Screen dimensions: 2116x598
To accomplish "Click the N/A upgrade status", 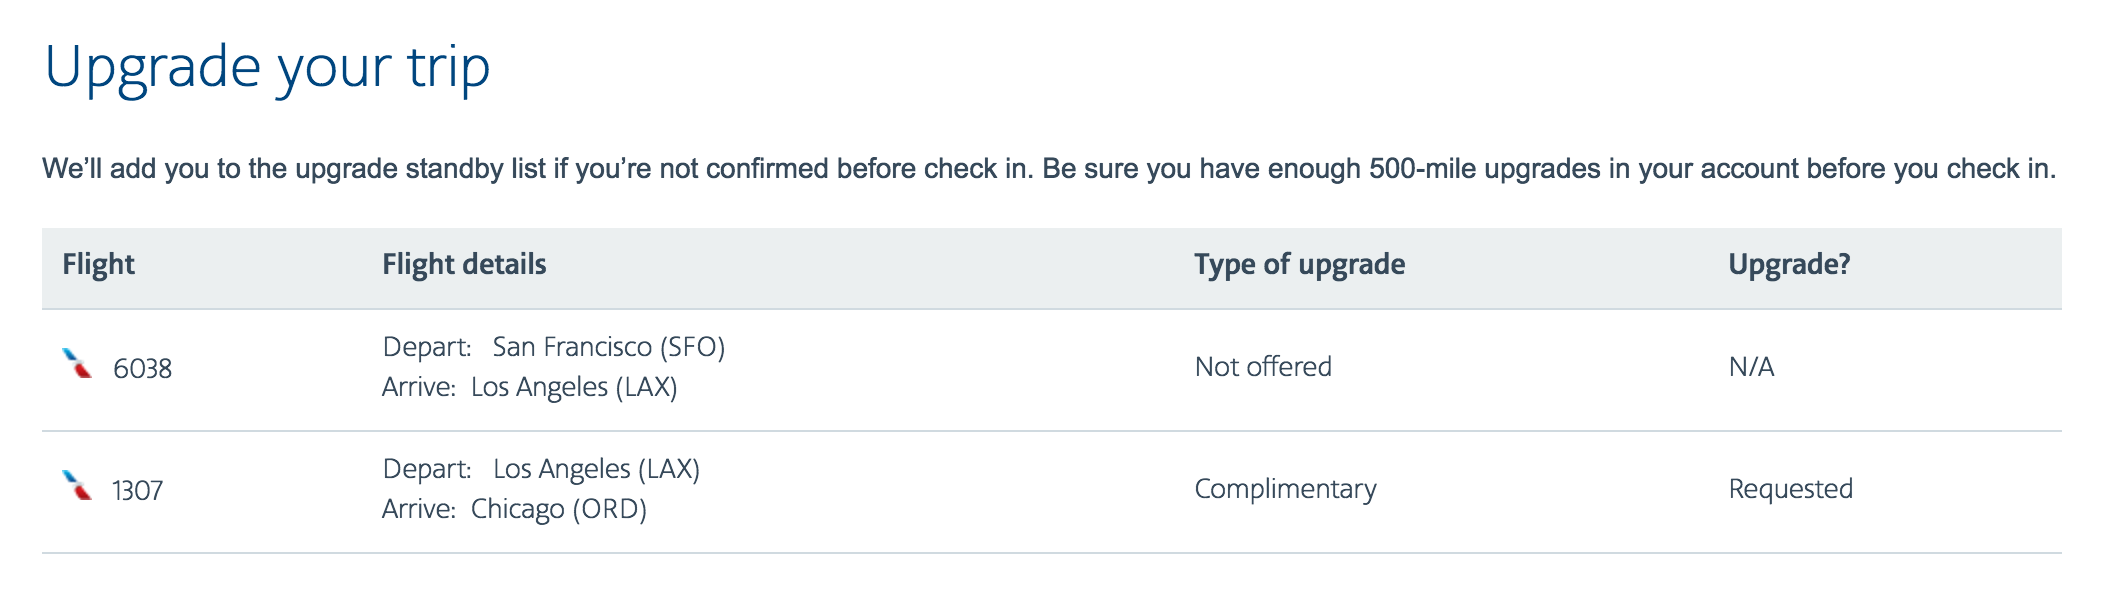I will click(1751, 367).
